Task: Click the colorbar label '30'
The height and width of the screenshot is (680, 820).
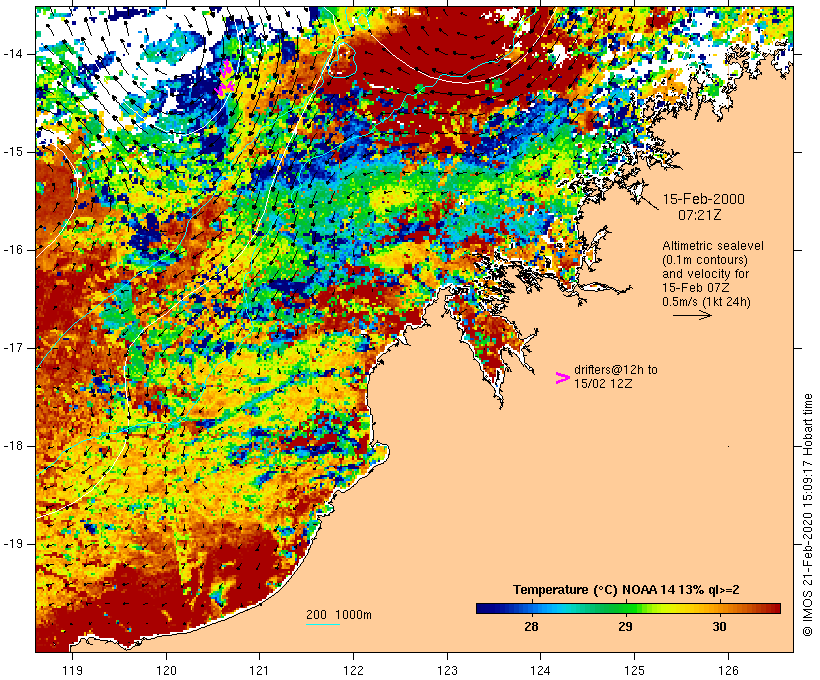Action: (x=719, y=627)
